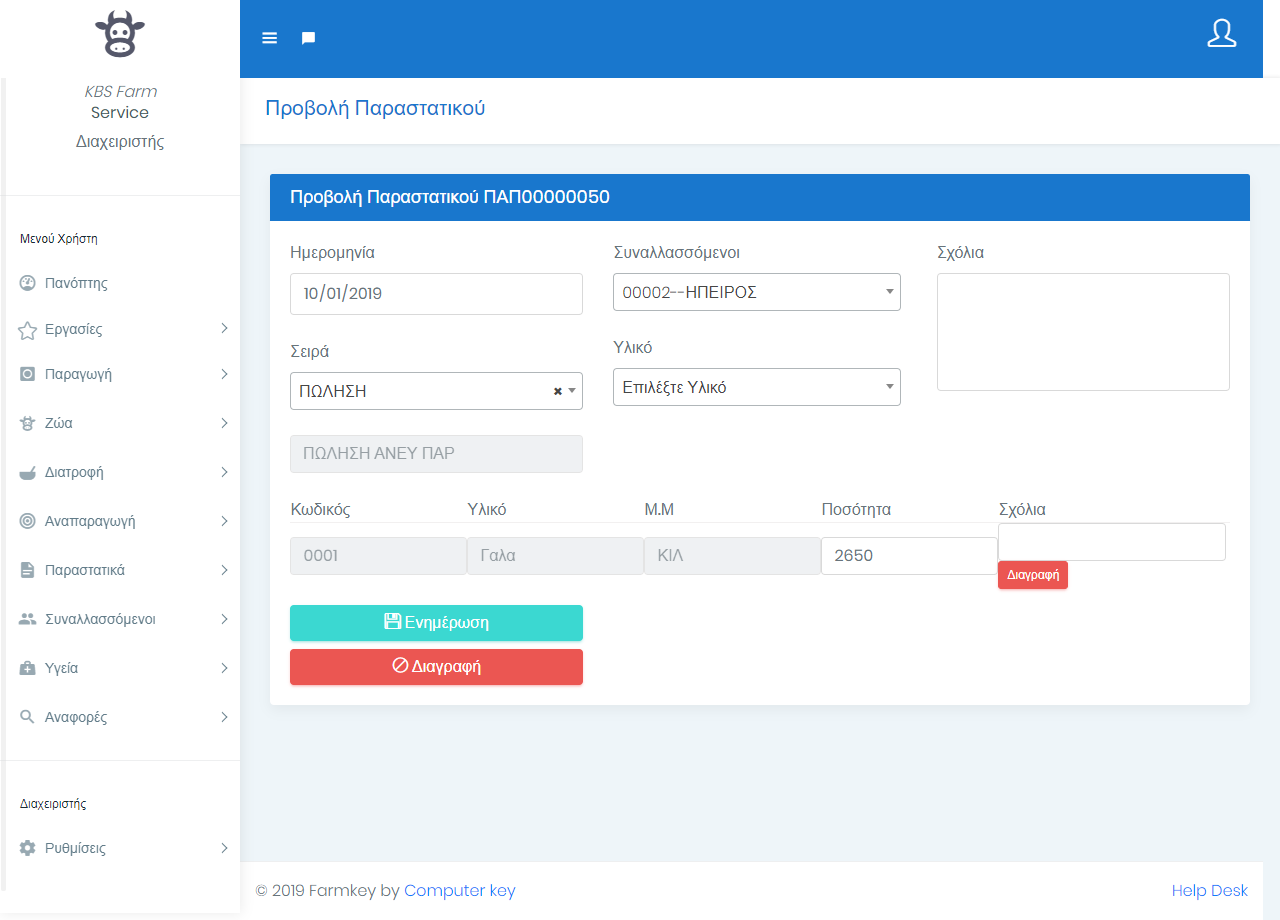Click the hamburger menu icon in header

(269, 38)
